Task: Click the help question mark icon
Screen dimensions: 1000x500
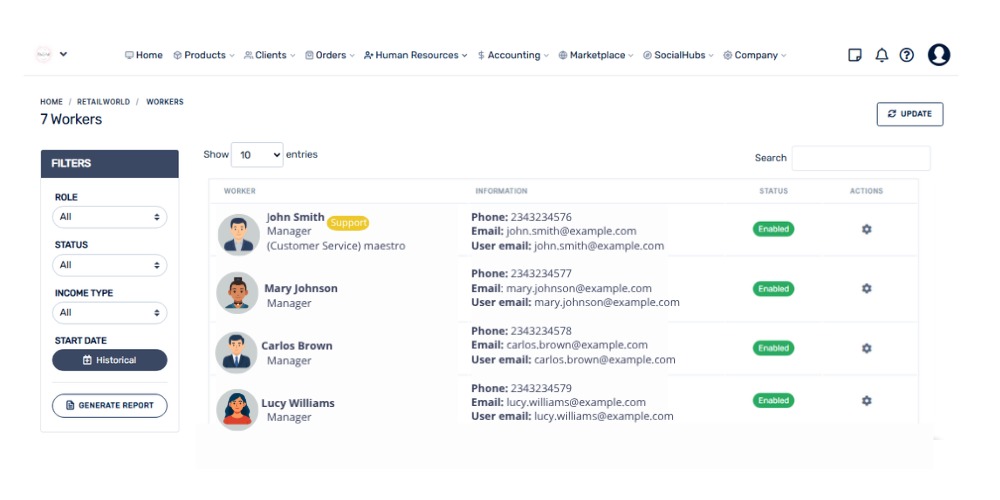Action: (x=907, y=56)
